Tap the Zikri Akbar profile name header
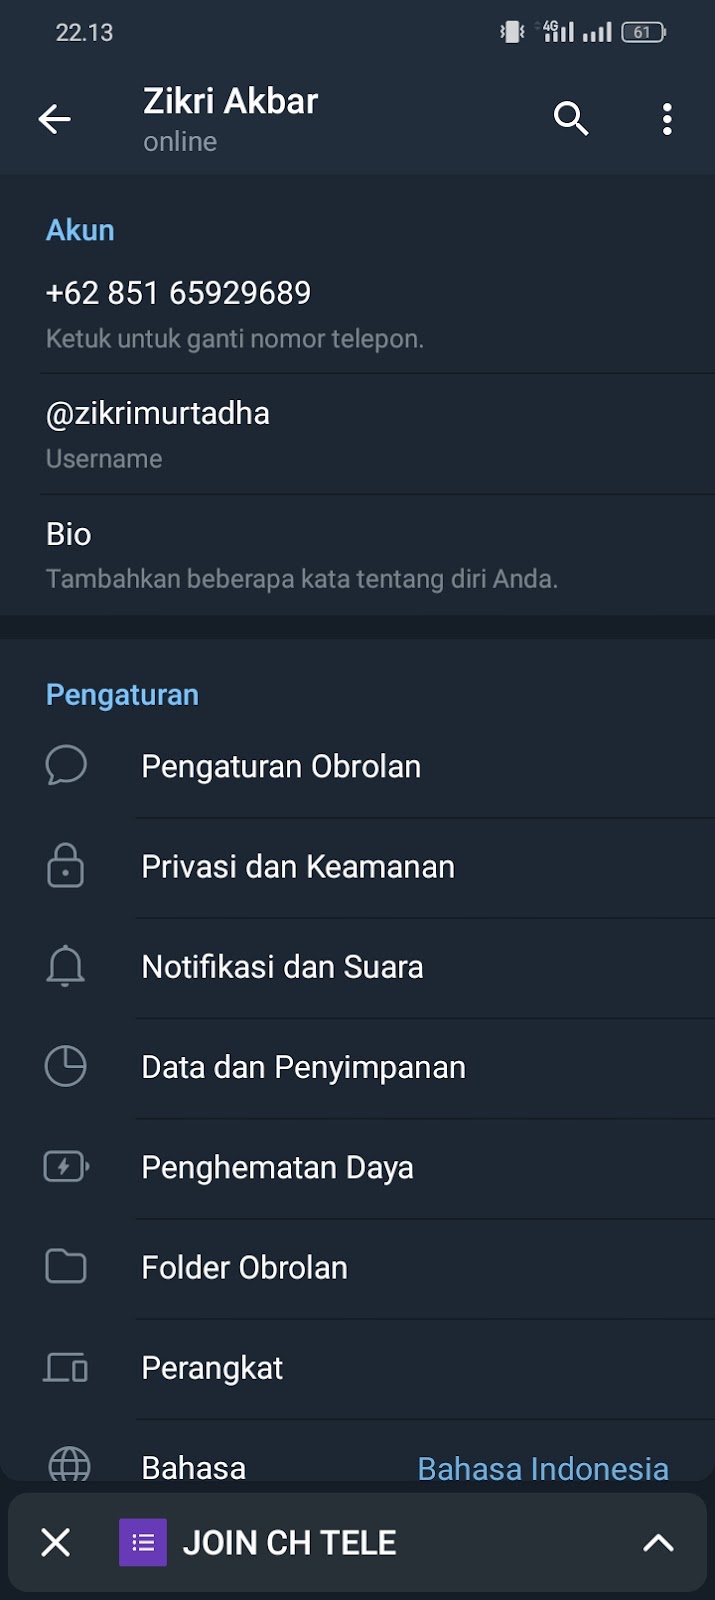 click(x=230, y=102)
